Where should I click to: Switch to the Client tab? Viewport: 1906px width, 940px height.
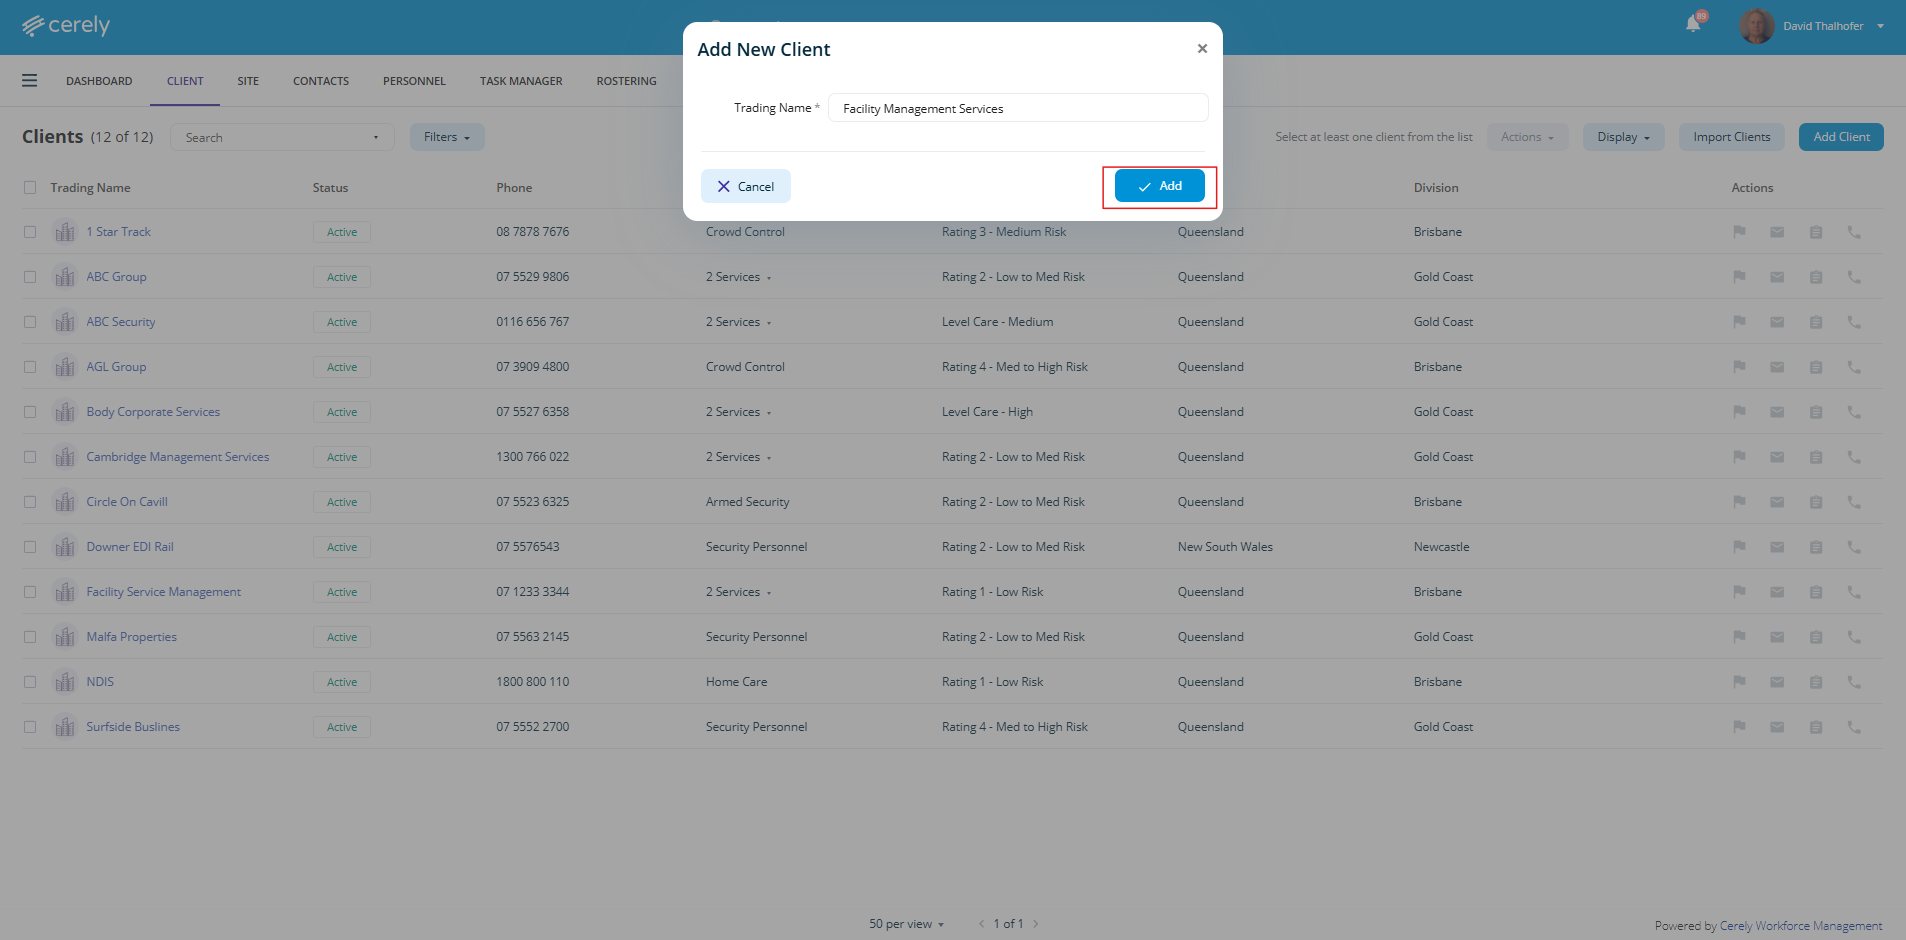pos(185,81)
